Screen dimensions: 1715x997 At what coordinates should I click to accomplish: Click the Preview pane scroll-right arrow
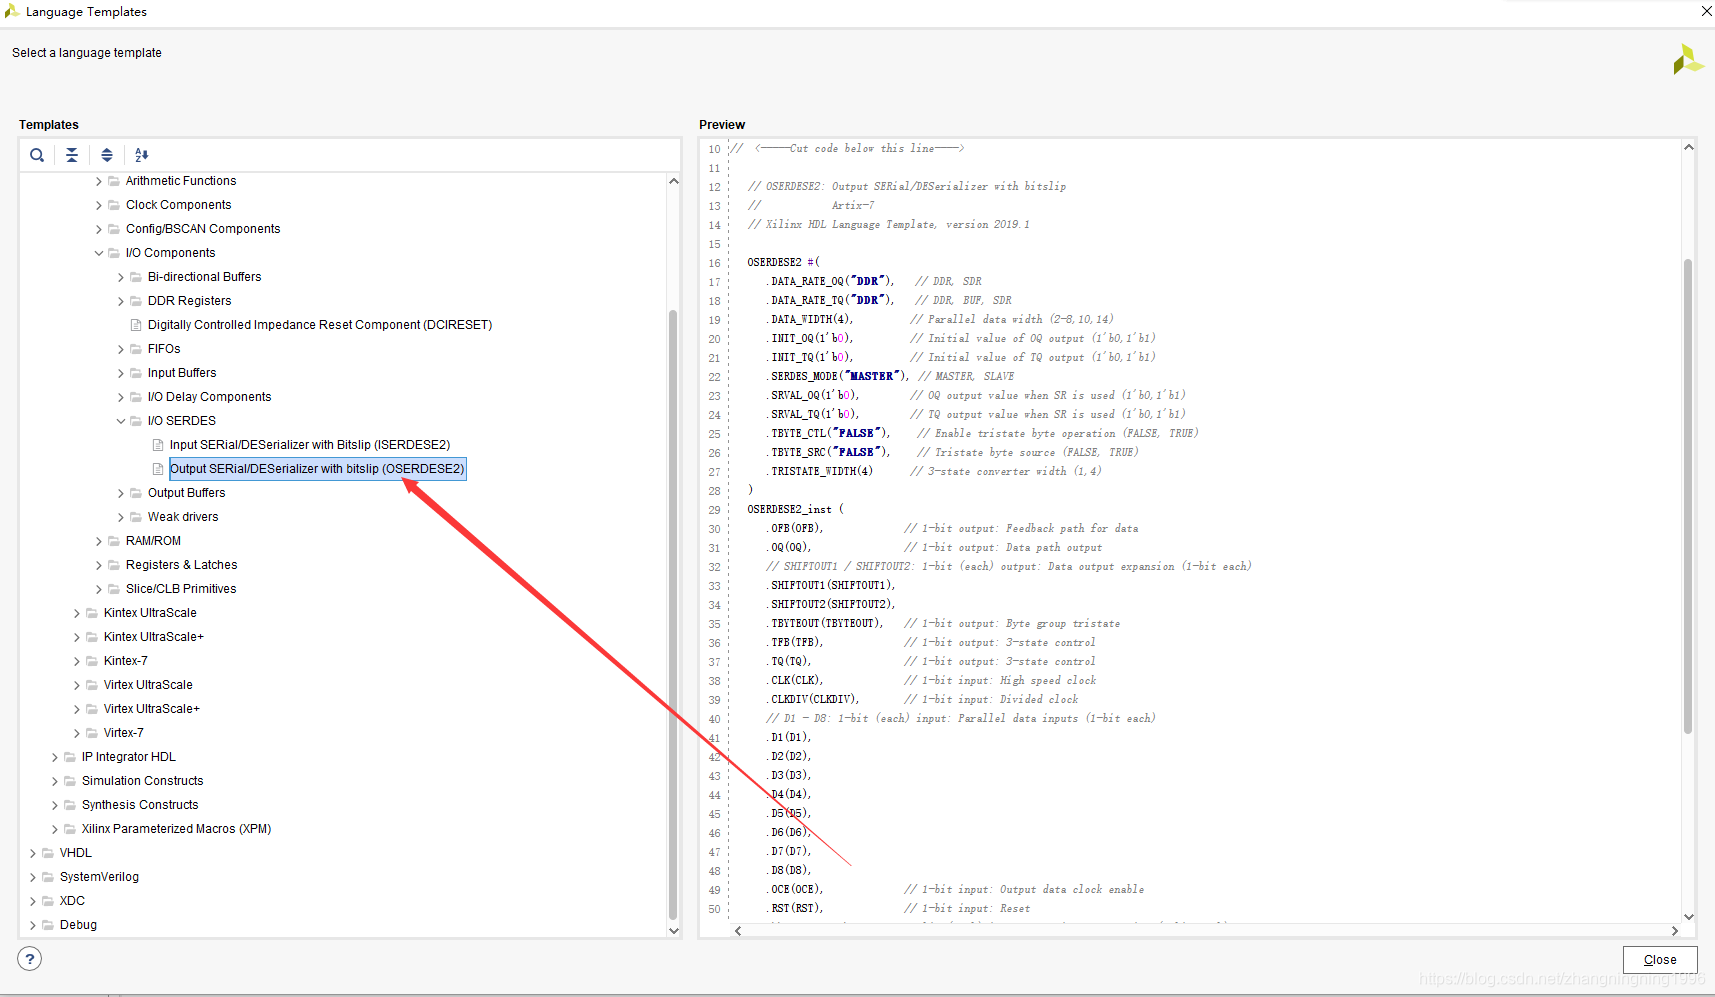(x=1674, y=931)
